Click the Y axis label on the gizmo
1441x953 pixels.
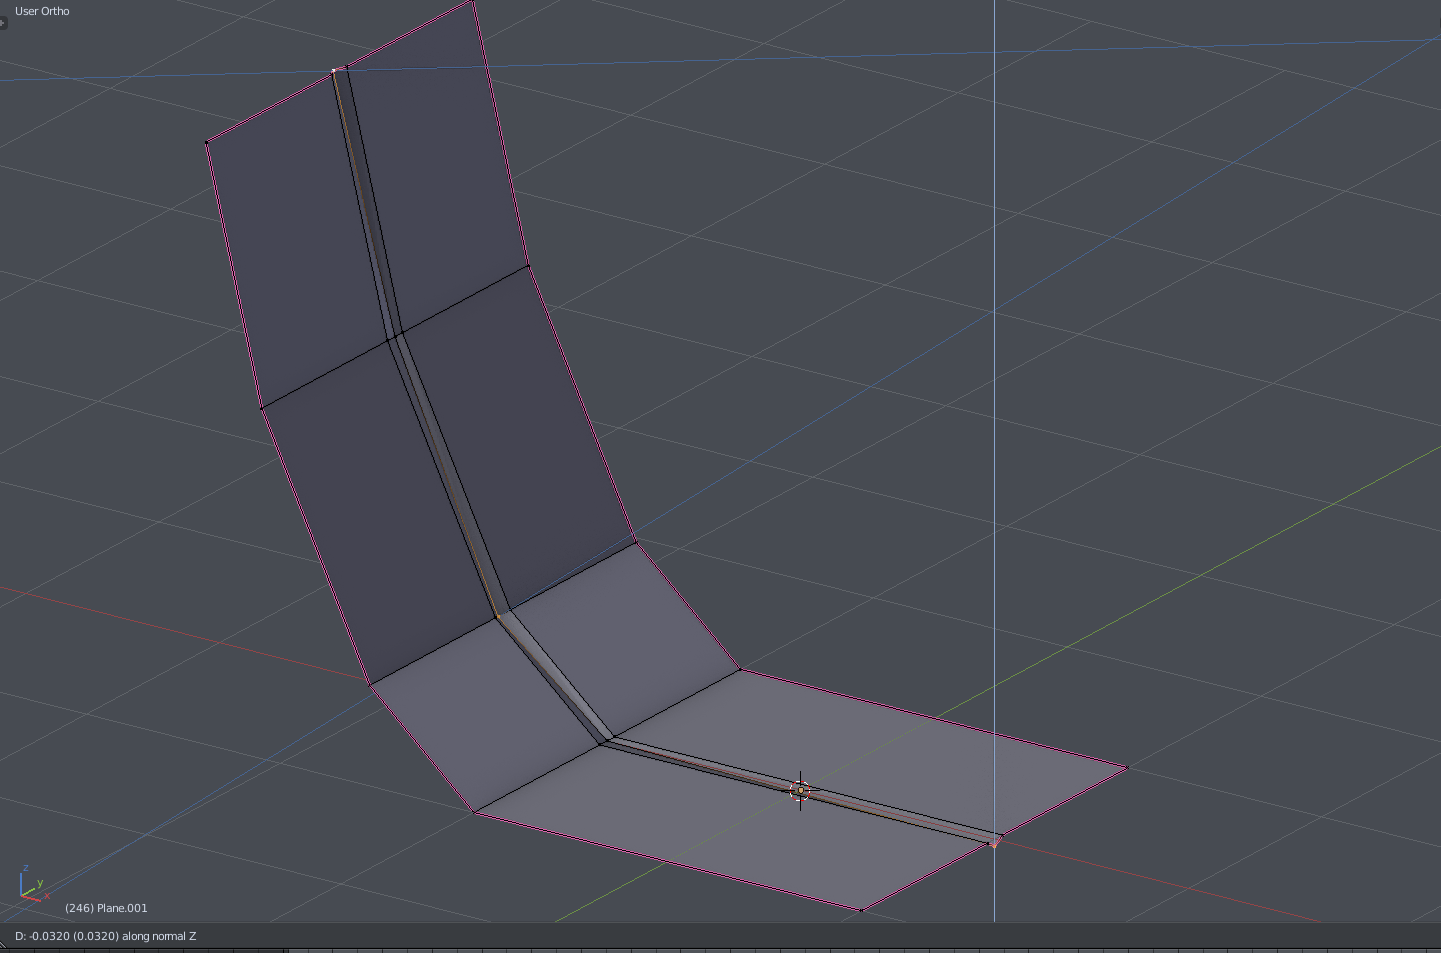pos(40,882)
